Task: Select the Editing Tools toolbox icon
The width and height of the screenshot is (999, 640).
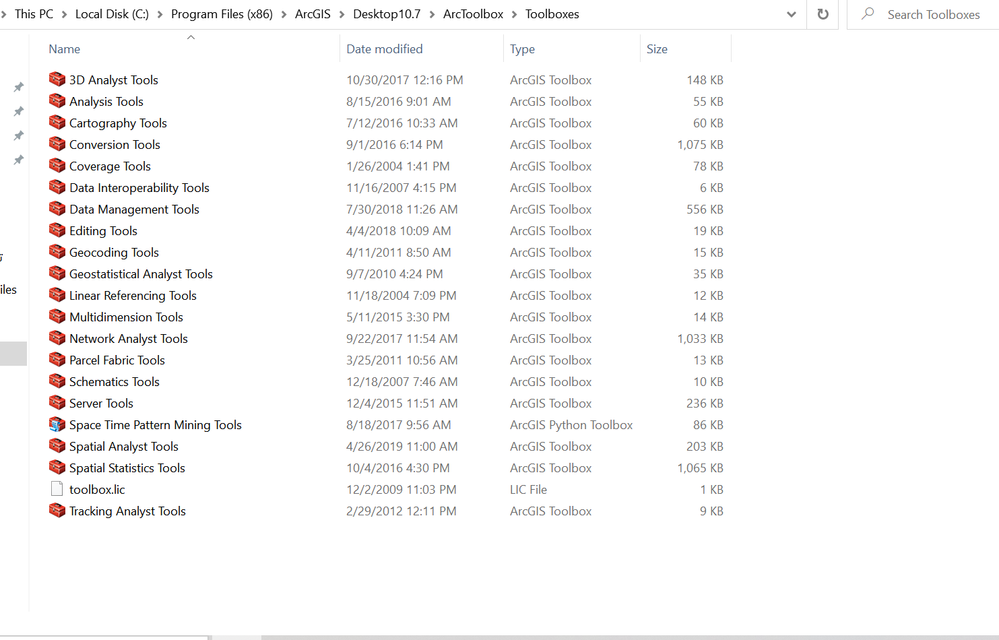Action: pos(57,230)
